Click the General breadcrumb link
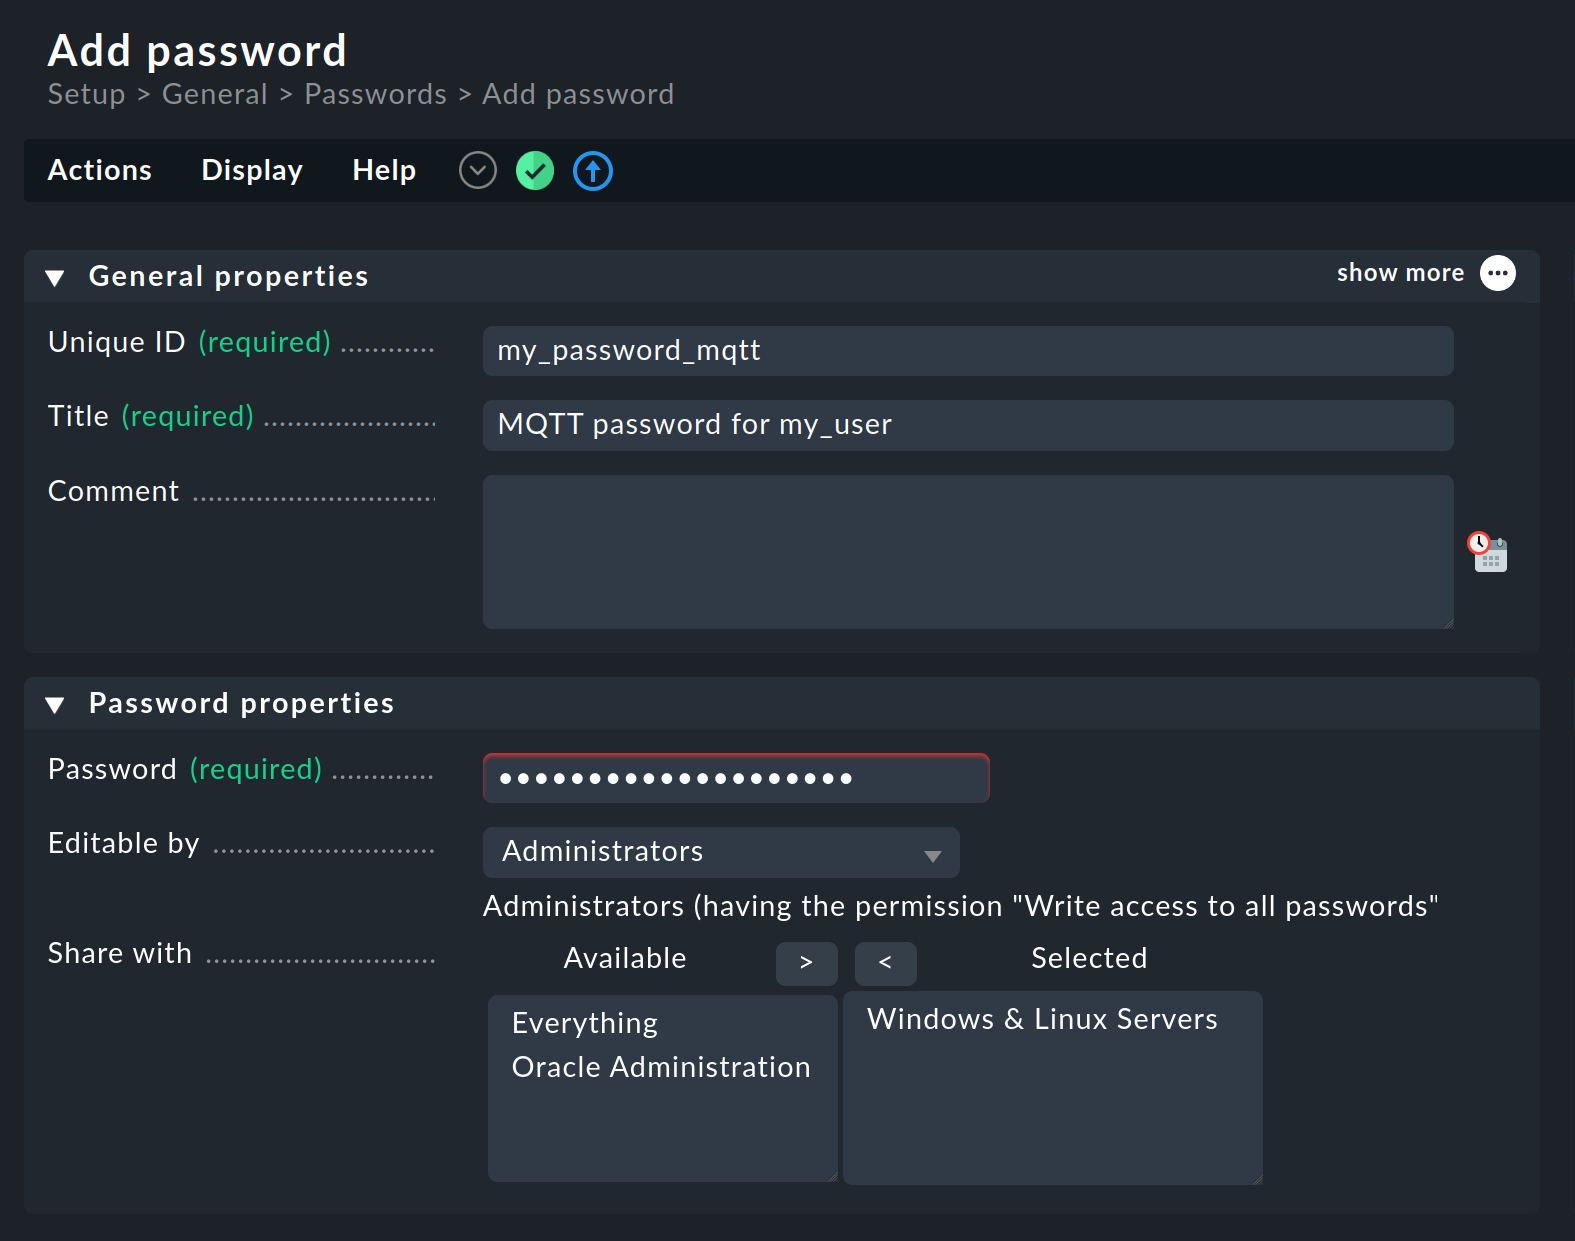The height and width of the screenshot is (1241, 1575). [215, 94]
